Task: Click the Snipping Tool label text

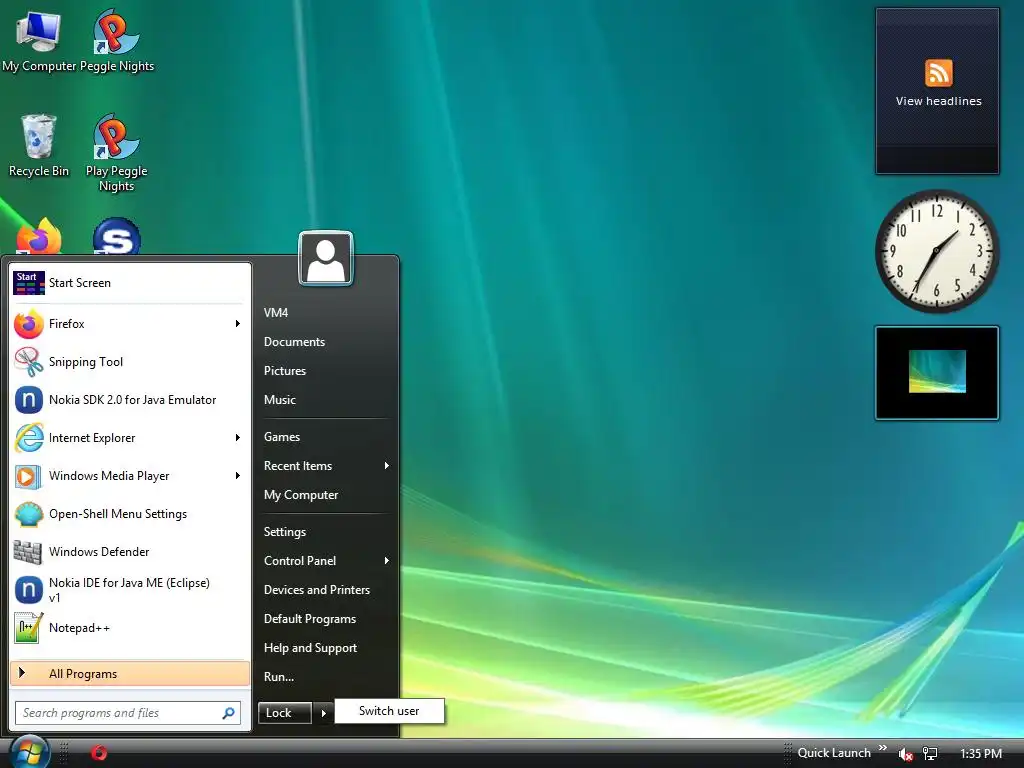Action: tap(86, 362)
